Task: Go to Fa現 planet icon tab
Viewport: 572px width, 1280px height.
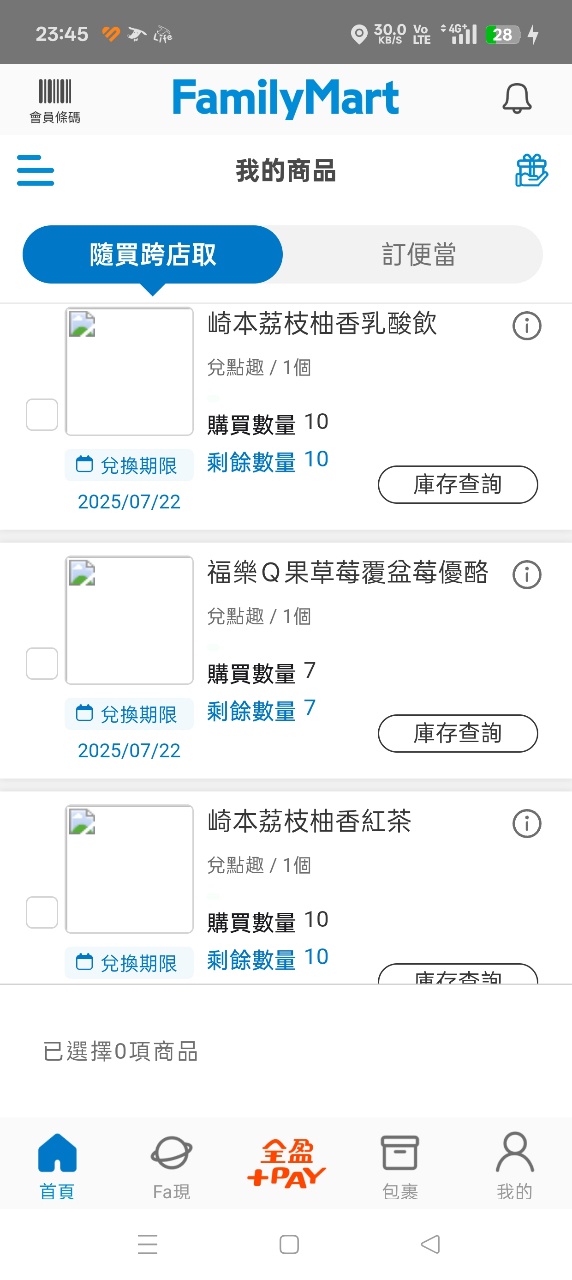Action: tap(172, 1166)
